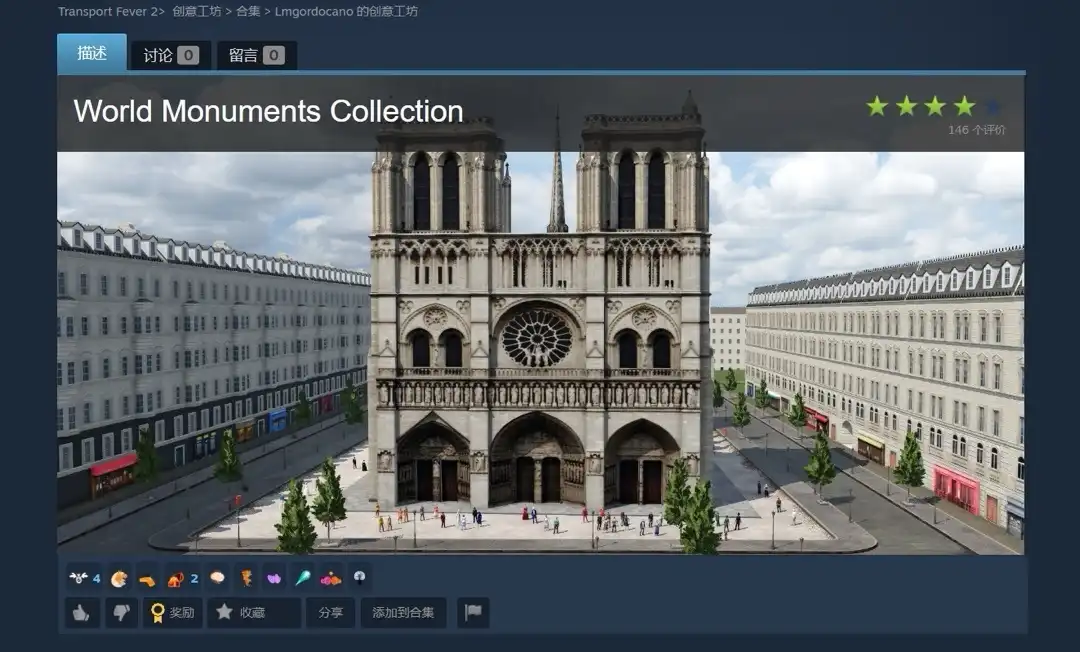The height and width of the screenshot is (652, 1080).
Task: Click the purple heart award icon
Action: [x=274, y=578]
